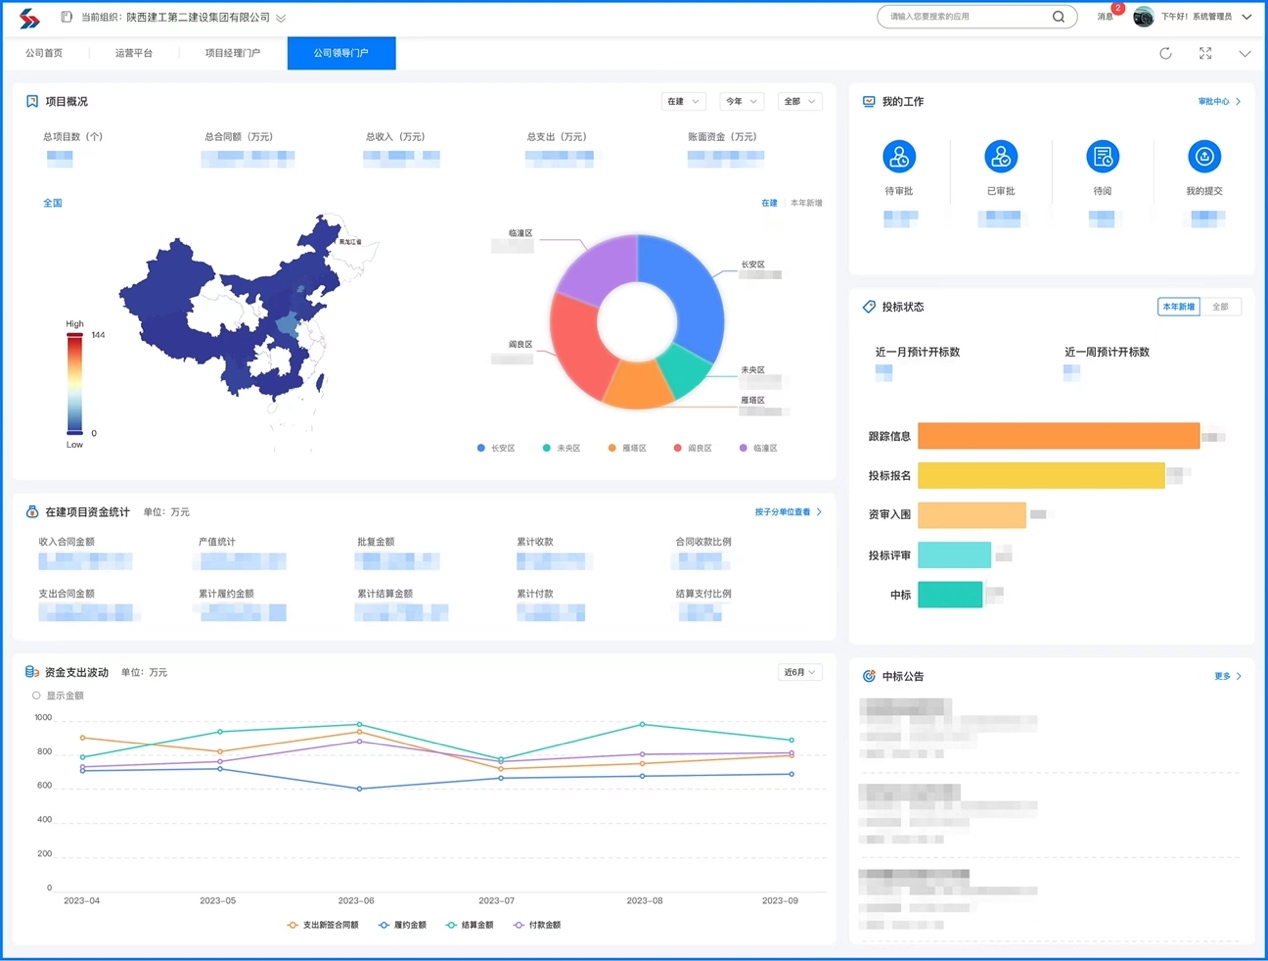Toggle 雁塔区 pie legend item

coord(627,448)
